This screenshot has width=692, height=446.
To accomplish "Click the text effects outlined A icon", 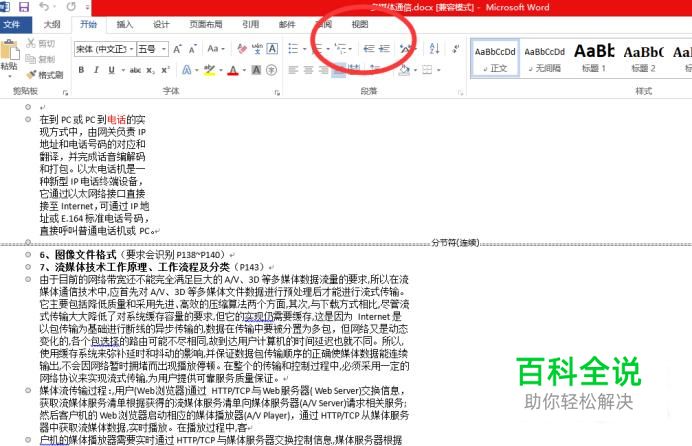I will (x=187, y=70).
